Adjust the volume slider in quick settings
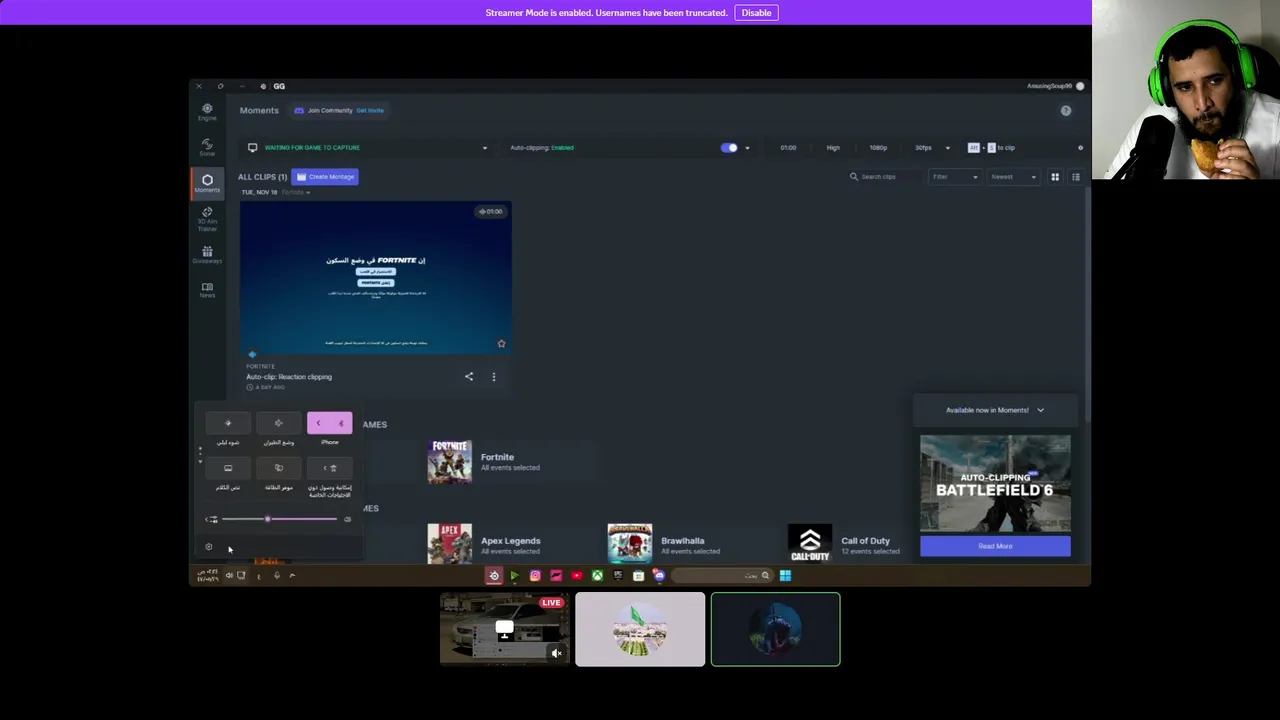 pos(279,519)
